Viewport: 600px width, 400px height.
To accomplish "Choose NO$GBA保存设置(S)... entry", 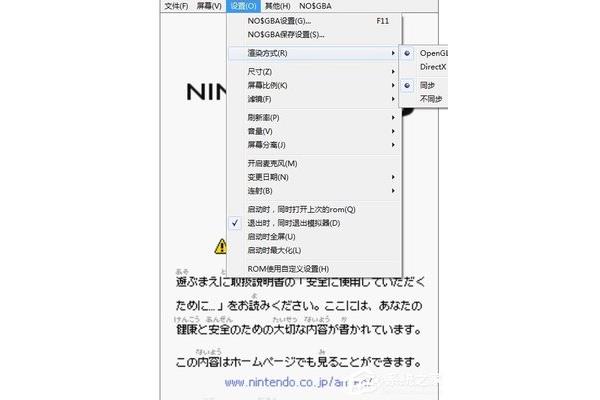I will 314,35.
